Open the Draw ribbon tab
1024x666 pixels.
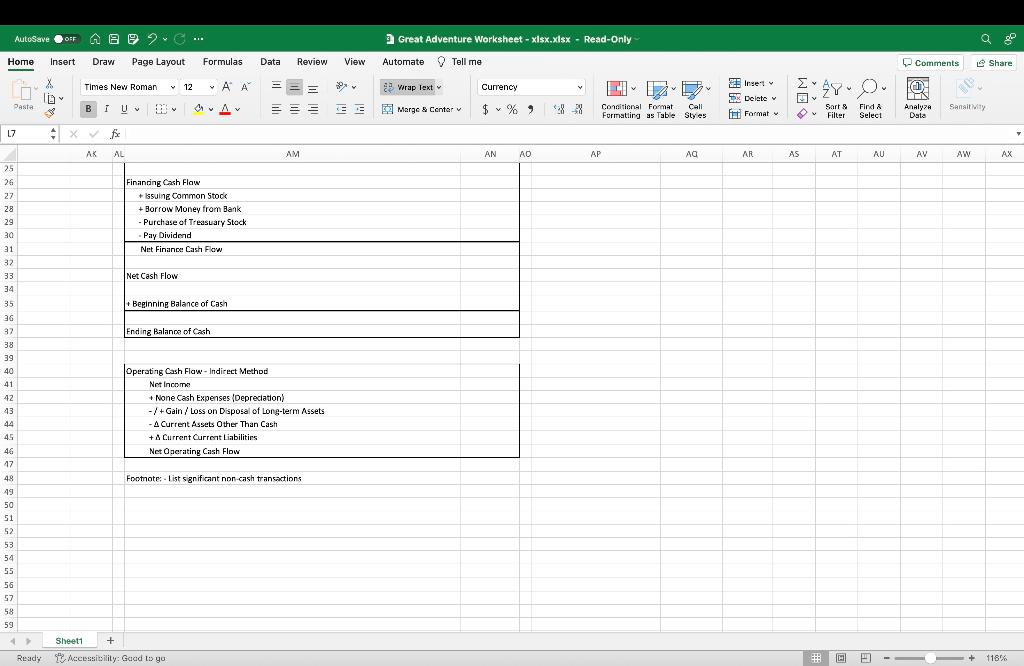pyautogui.click(x=103, y=62)
